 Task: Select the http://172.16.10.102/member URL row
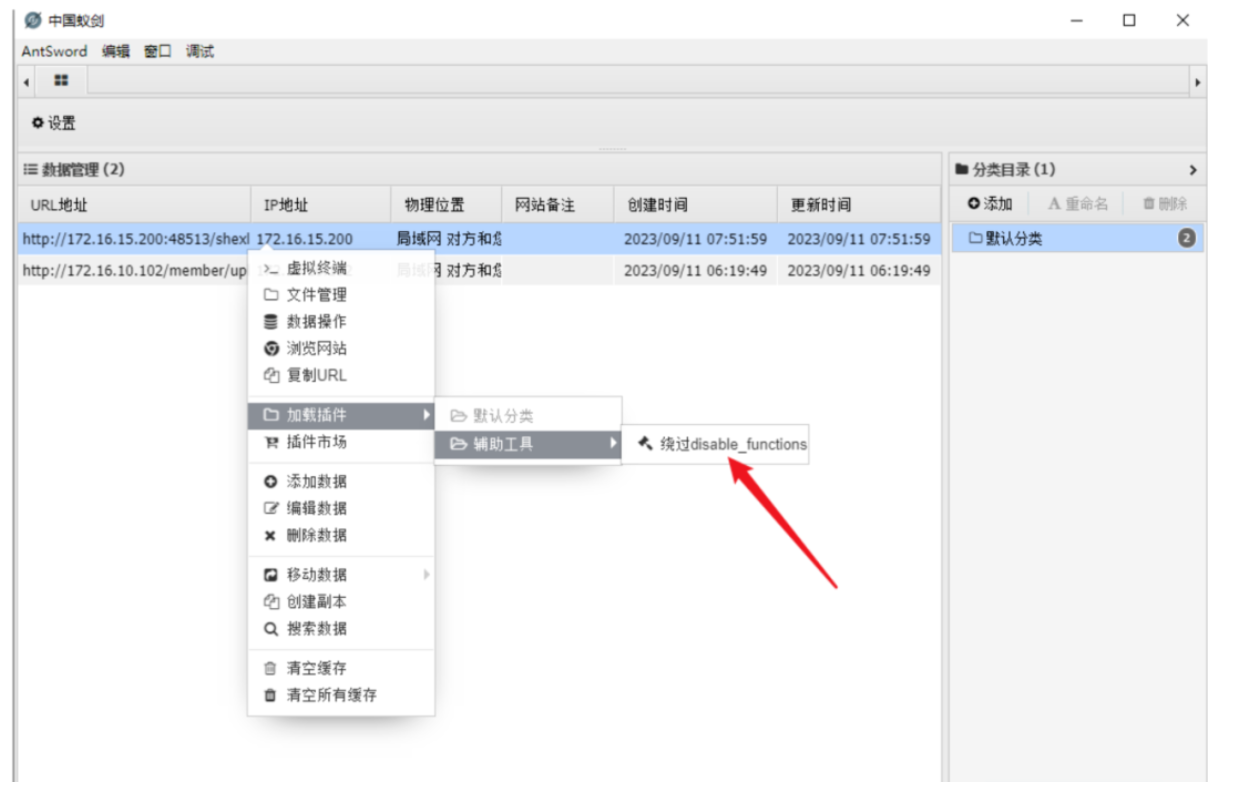pyautogui.click(x=135, y=270)
